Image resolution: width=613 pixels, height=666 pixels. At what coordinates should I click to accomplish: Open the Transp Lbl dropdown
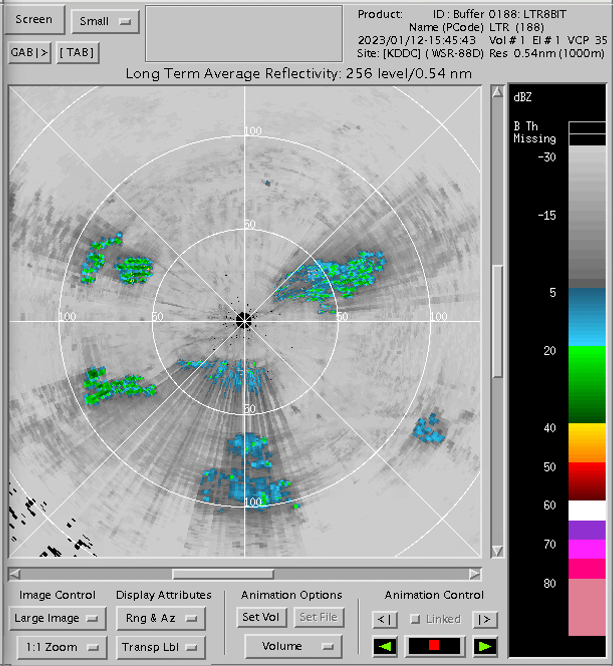(161, 647)
